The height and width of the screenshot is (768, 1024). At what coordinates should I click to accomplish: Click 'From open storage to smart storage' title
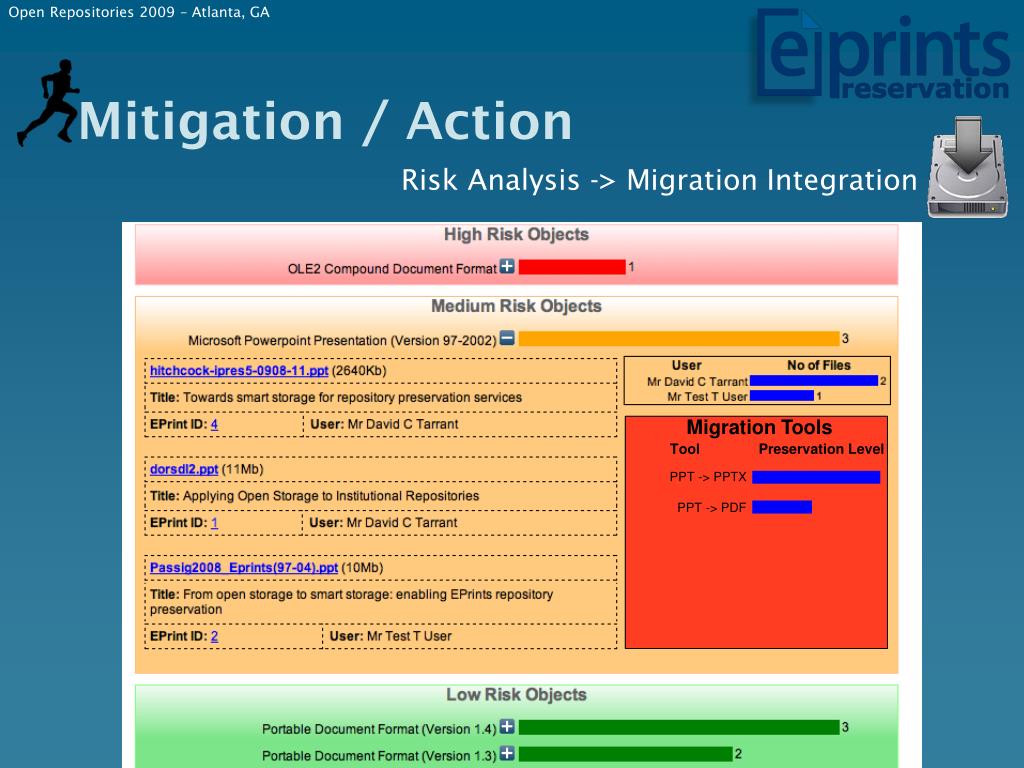(x=351, y=601)
